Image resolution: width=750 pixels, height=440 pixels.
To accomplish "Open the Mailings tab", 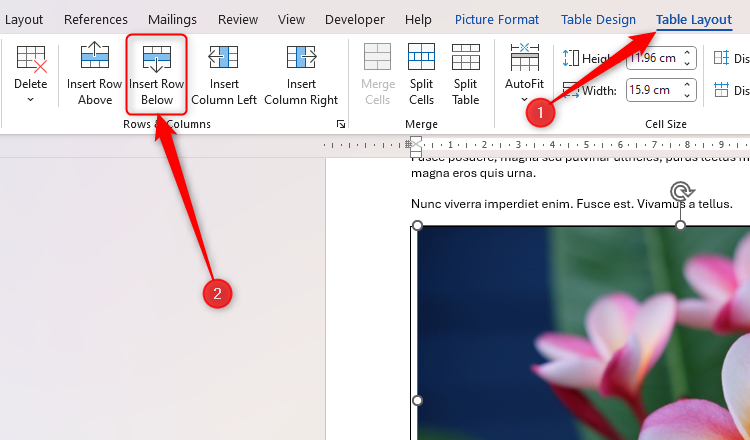I will point(172,19).
